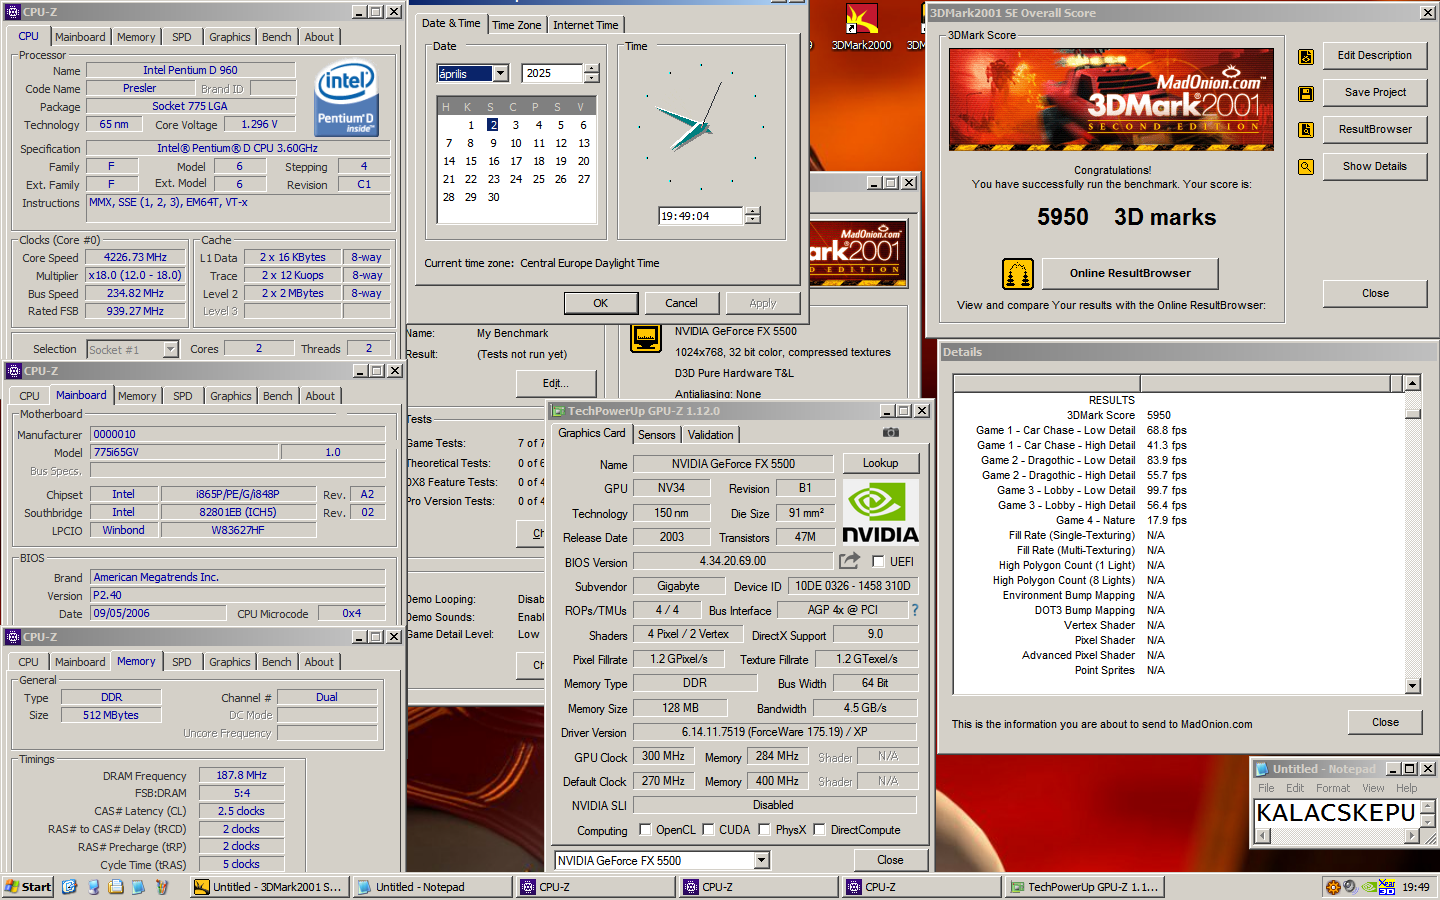Switch to the Time Zone tab
This screenshot has height=900, width=1440.
click(x=516, y=25)
